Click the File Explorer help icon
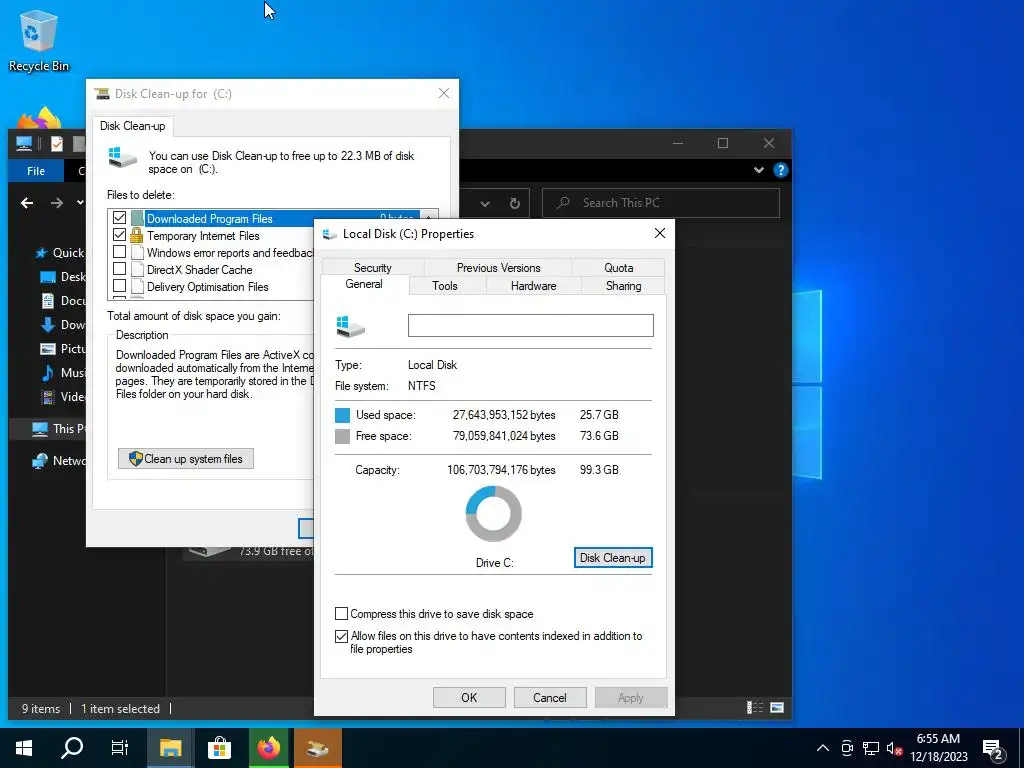Image resolution: width=1024 pixels, height=768 pixels. pyautogui.click(x=780, y=170)
